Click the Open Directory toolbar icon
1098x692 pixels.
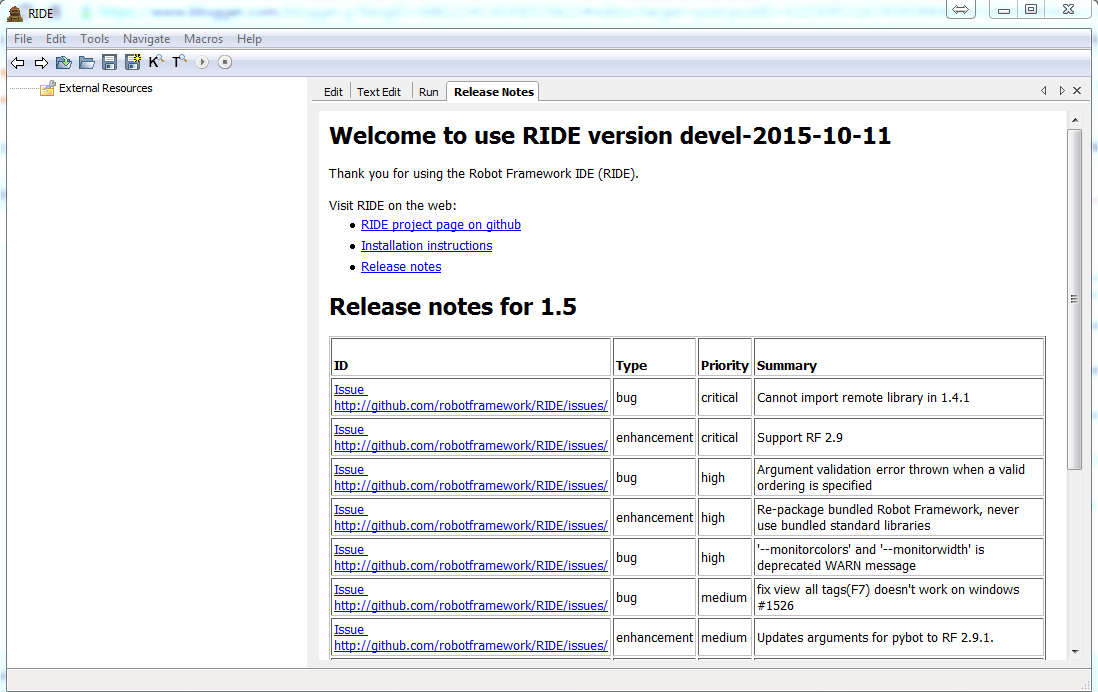tap(86, 62)
